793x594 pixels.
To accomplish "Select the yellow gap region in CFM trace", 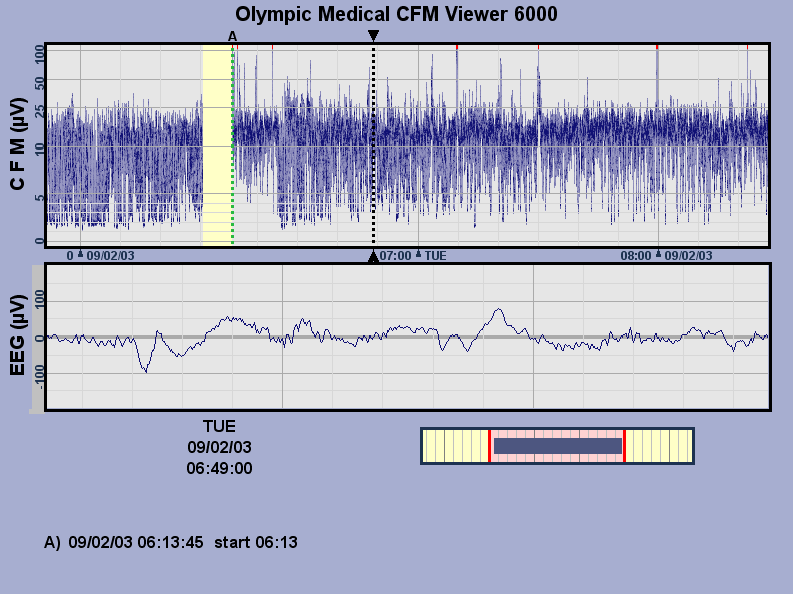I will [216, 145].
